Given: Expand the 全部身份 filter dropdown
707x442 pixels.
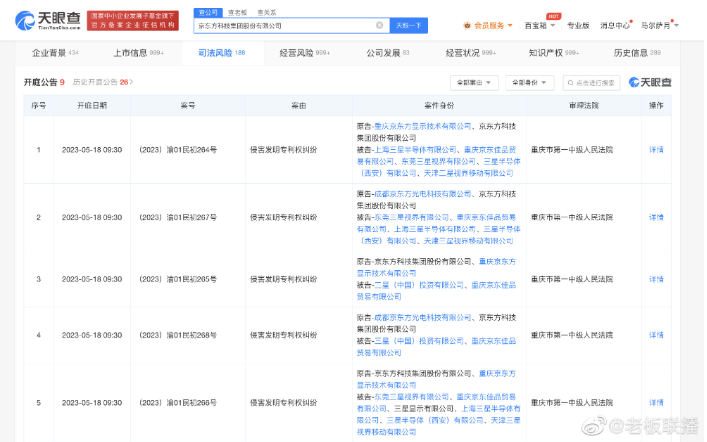Looking at the screenshot, I should [529, 83].
